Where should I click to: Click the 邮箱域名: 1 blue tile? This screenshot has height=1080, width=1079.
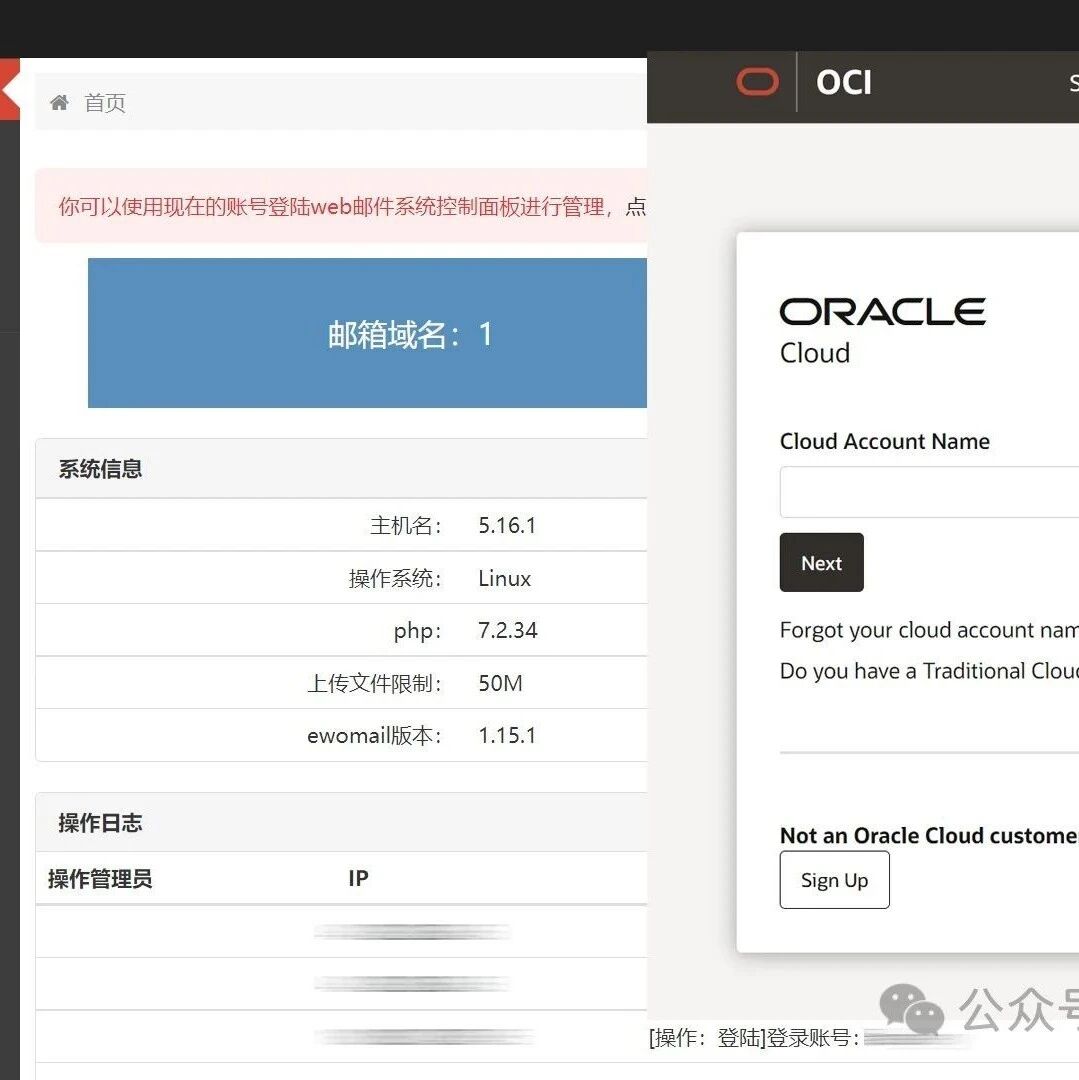[x=367, y=333]
